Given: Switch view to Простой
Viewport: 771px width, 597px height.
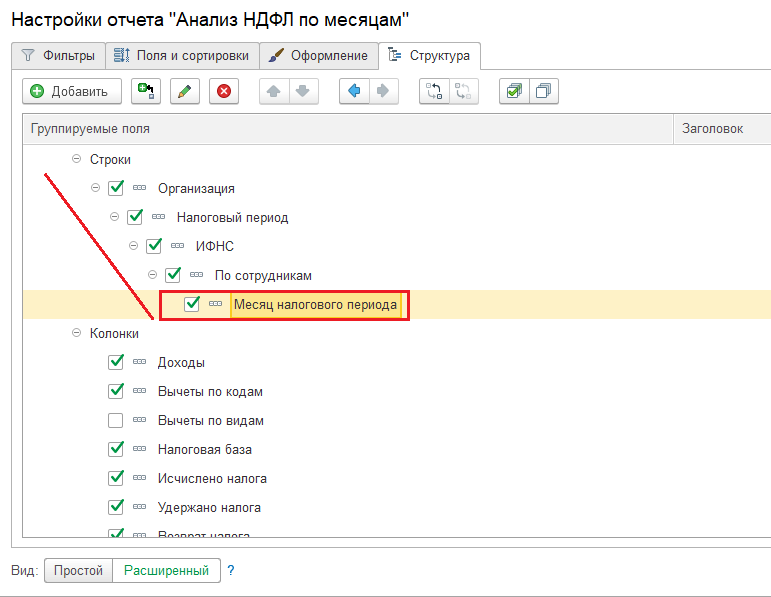Looking at the screenshot, I should 79,570.
